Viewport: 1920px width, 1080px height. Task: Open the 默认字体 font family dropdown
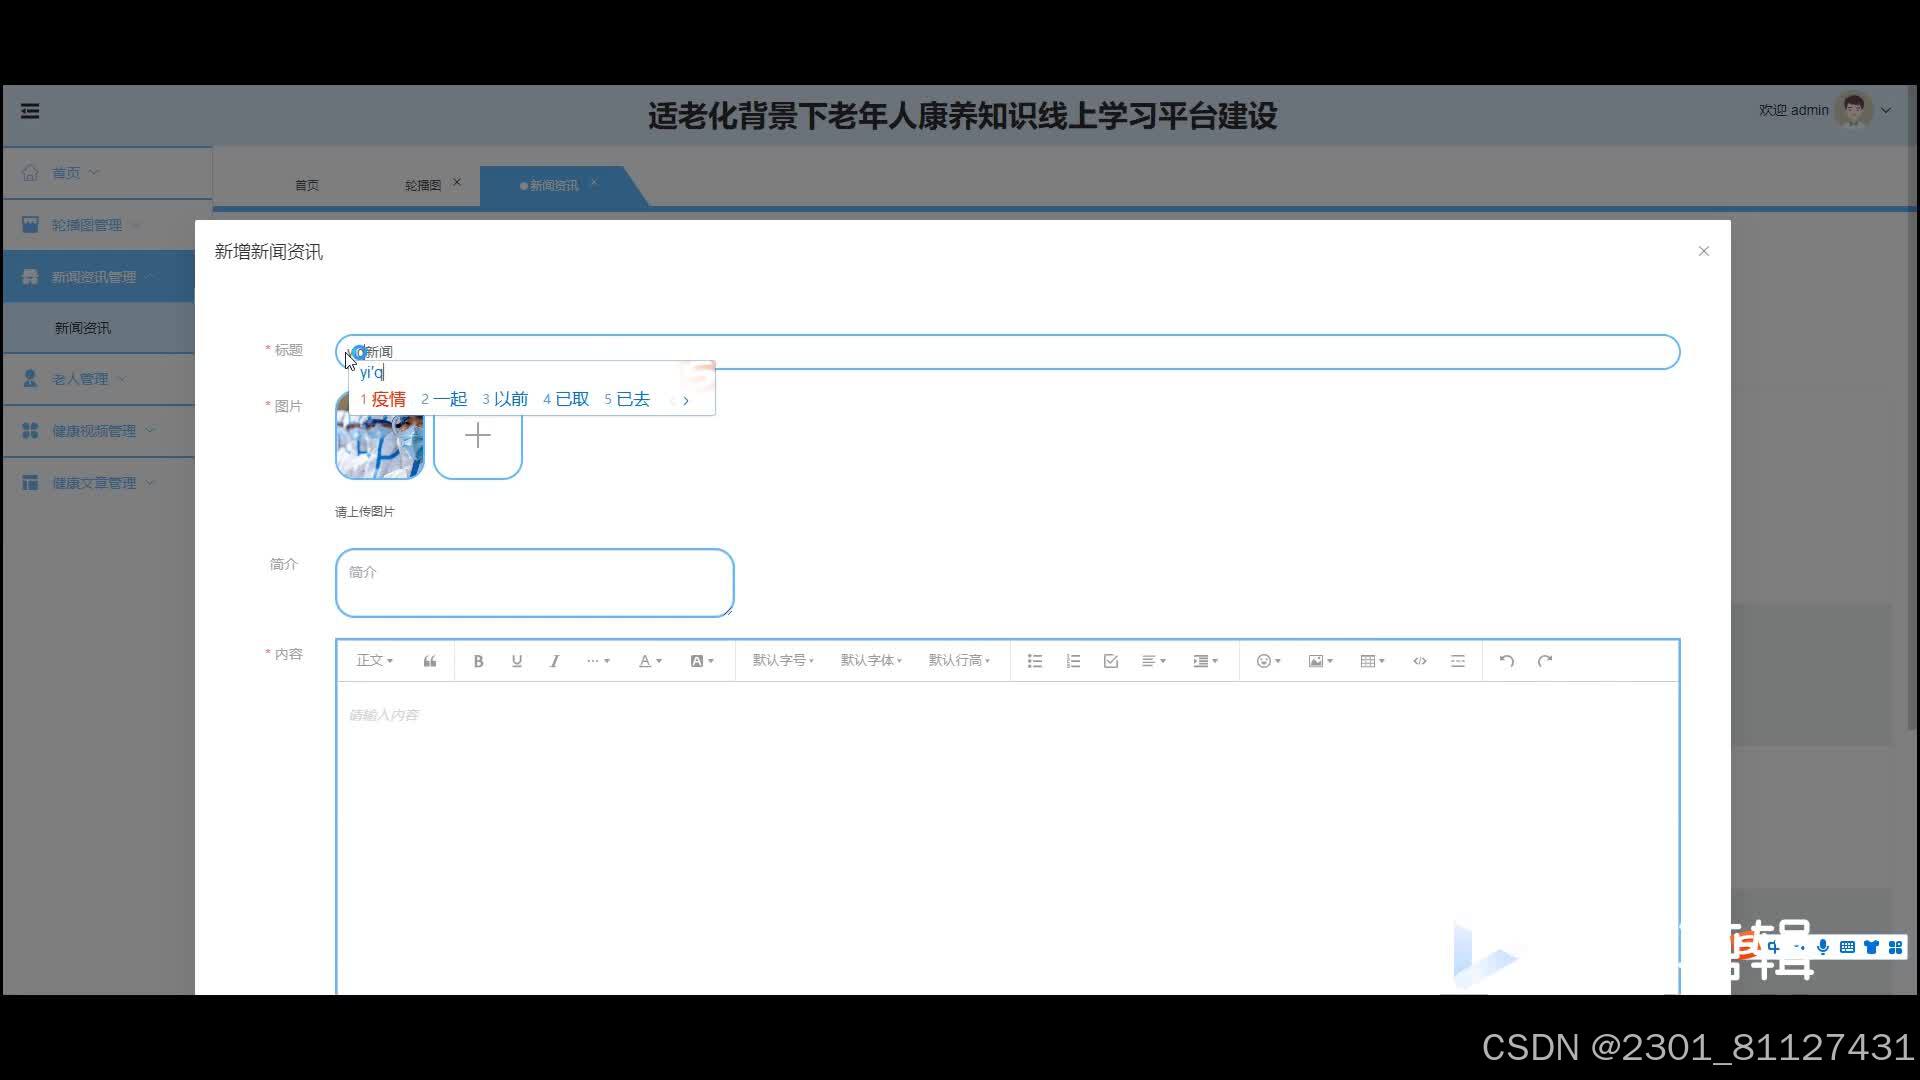871,661
